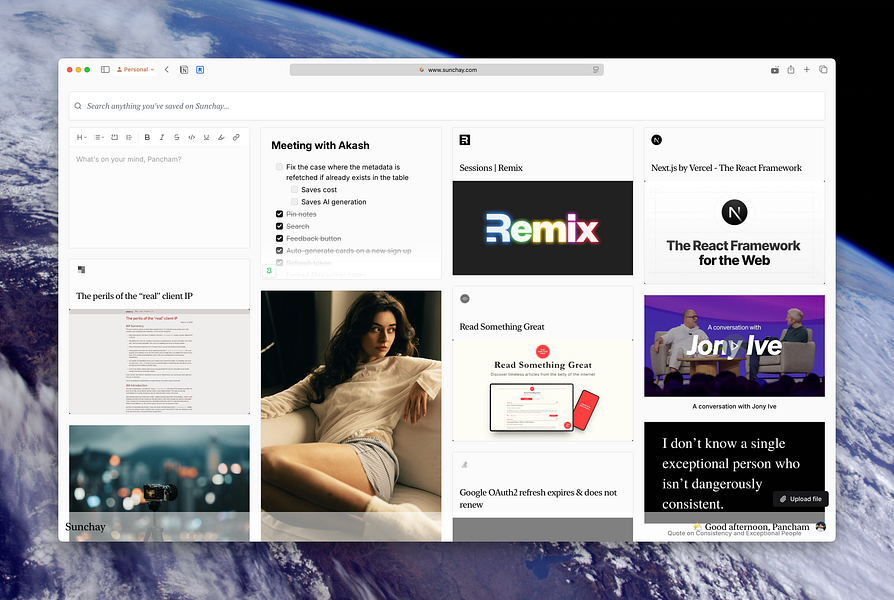Click the Sunchay search field
Screen dimensions: 894x600
(x=446, y=106)
